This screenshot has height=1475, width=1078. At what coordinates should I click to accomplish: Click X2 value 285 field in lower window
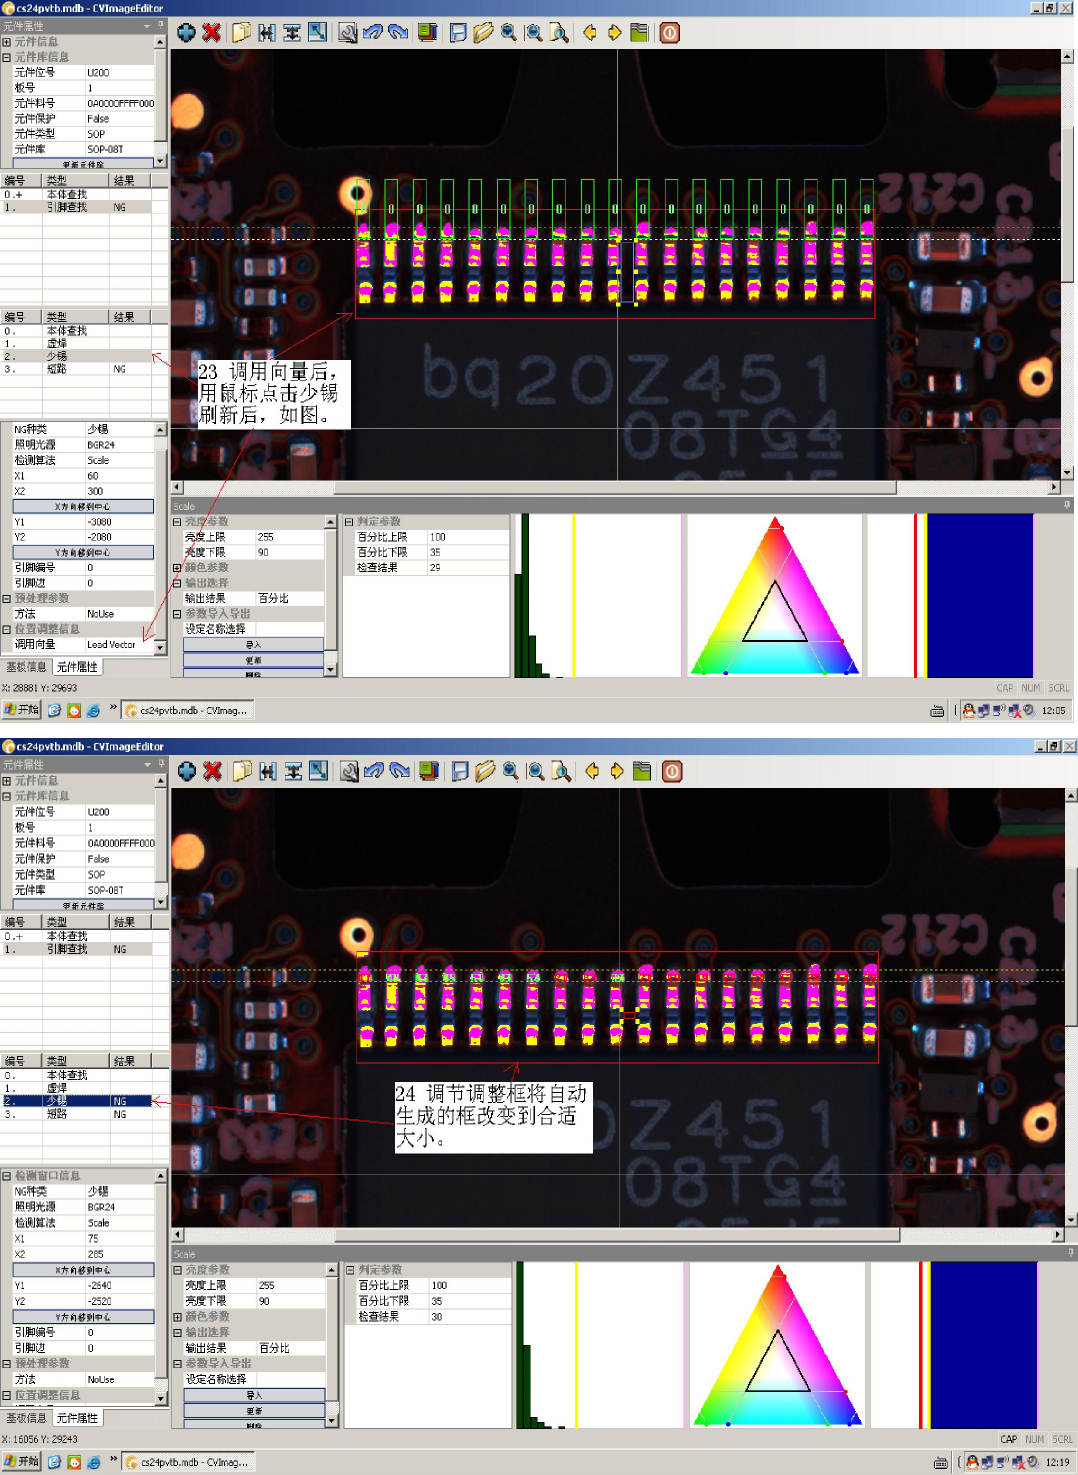(x=119, y=1254)
